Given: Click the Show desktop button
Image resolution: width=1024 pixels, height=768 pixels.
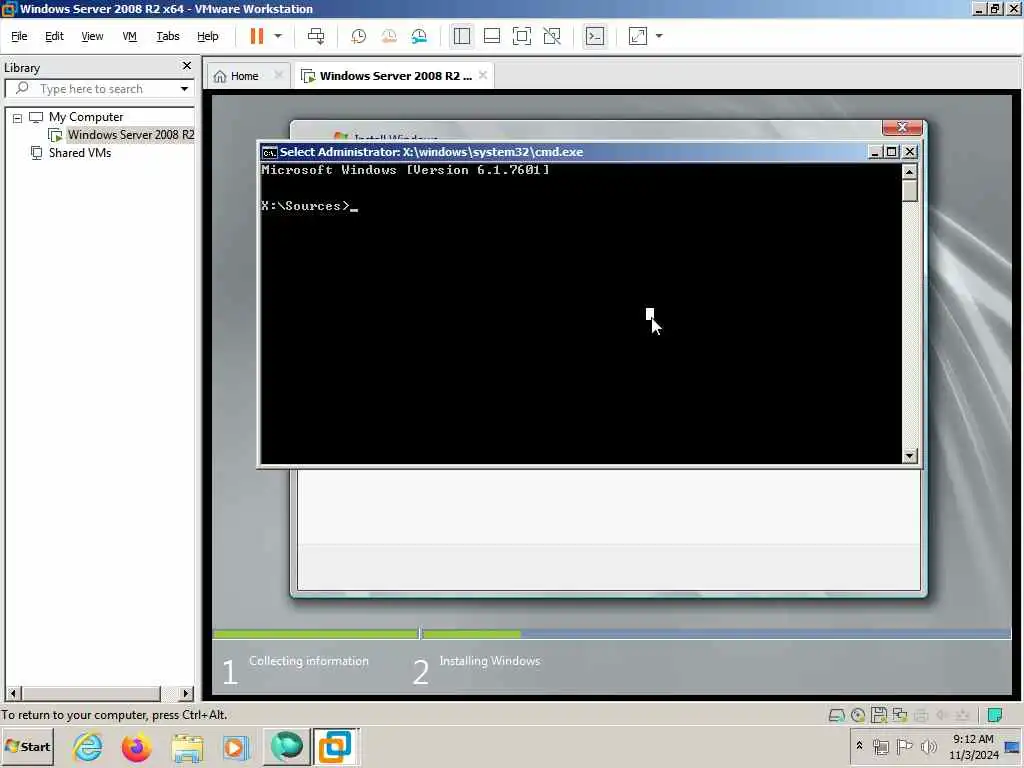Looking at the screenshot, I should click(1013, 746).
